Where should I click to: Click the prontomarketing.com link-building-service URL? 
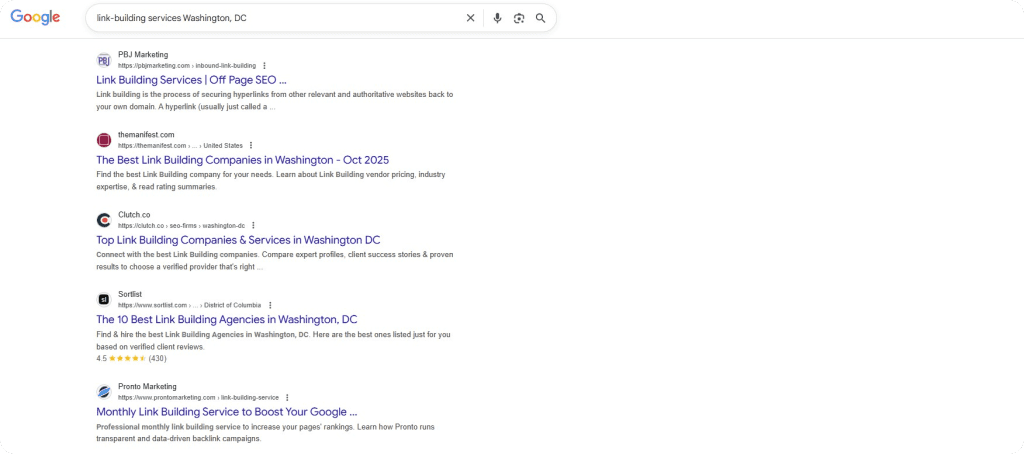tap(199, 397)
